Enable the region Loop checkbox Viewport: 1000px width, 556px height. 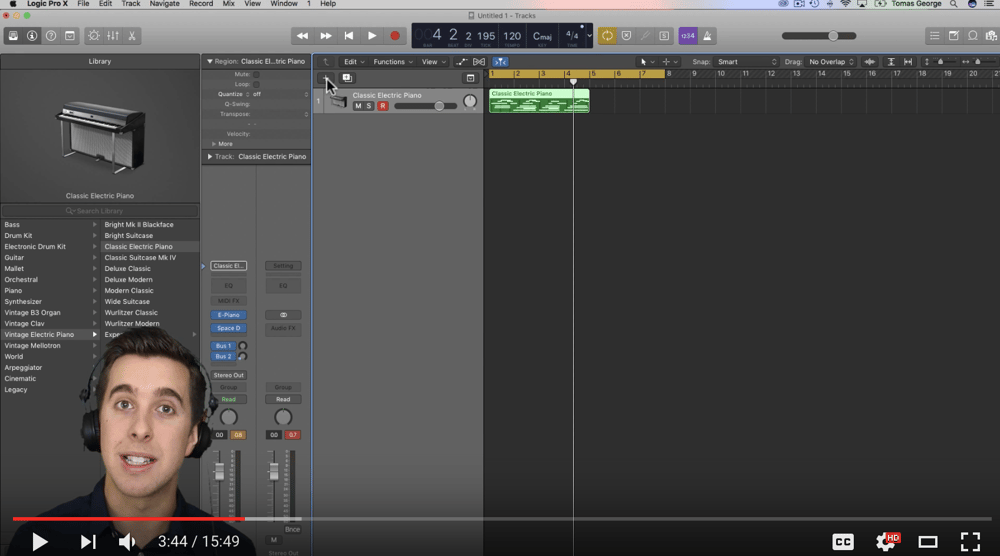[x=256, y=84]
